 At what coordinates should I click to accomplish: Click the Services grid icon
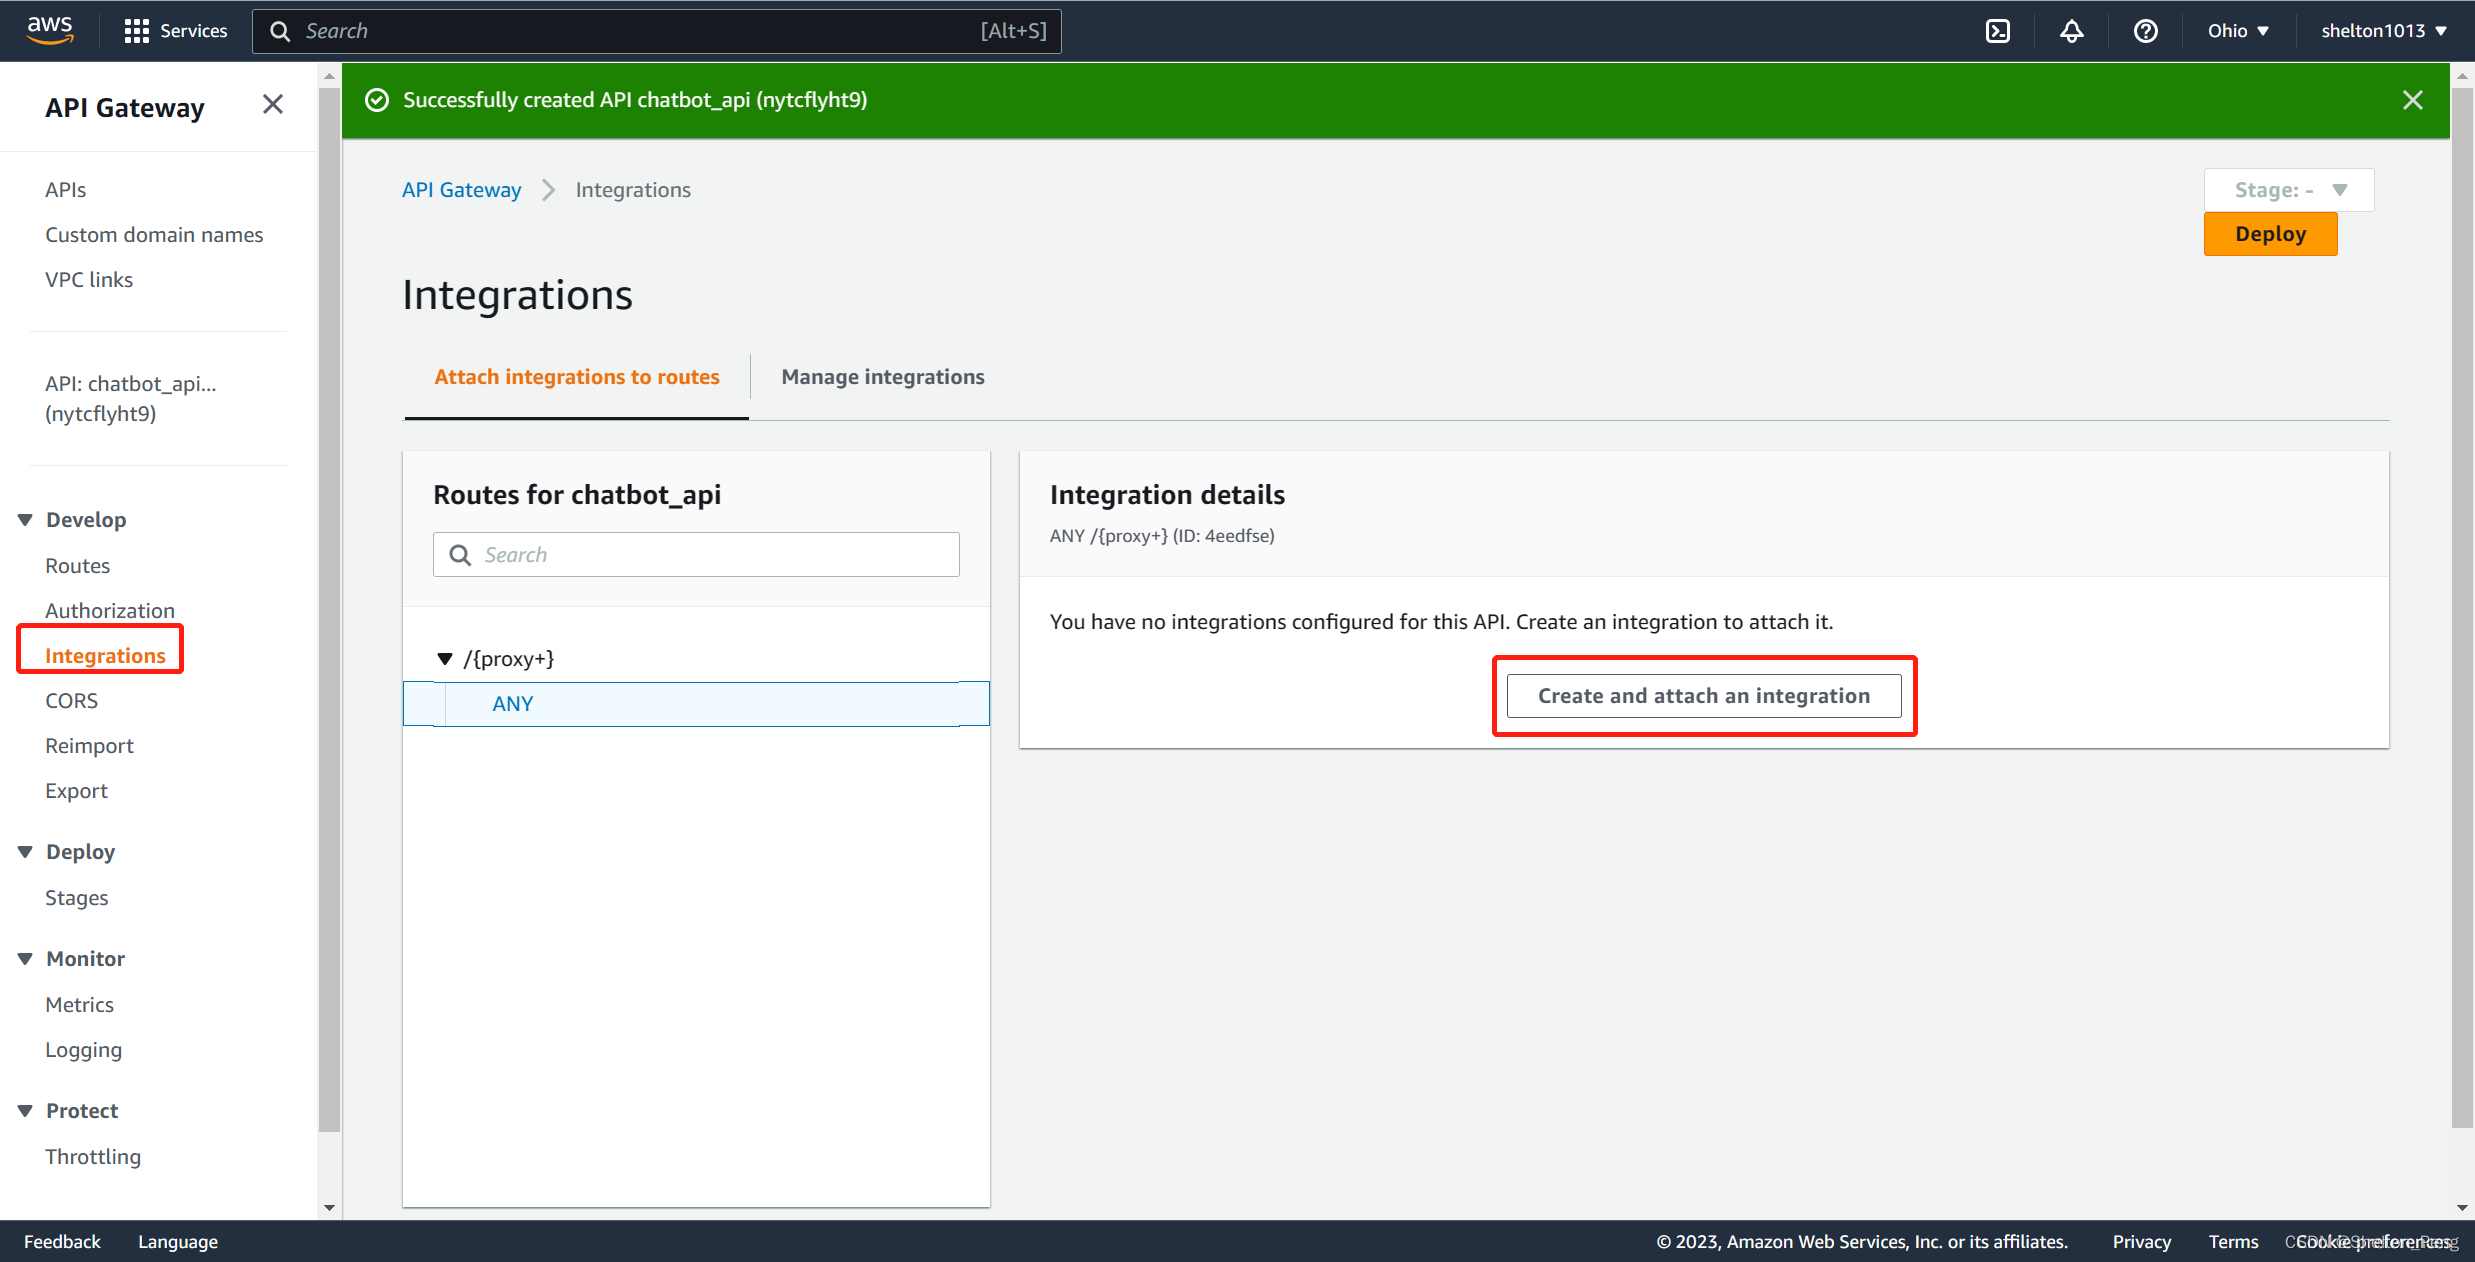tap(136, 31)
